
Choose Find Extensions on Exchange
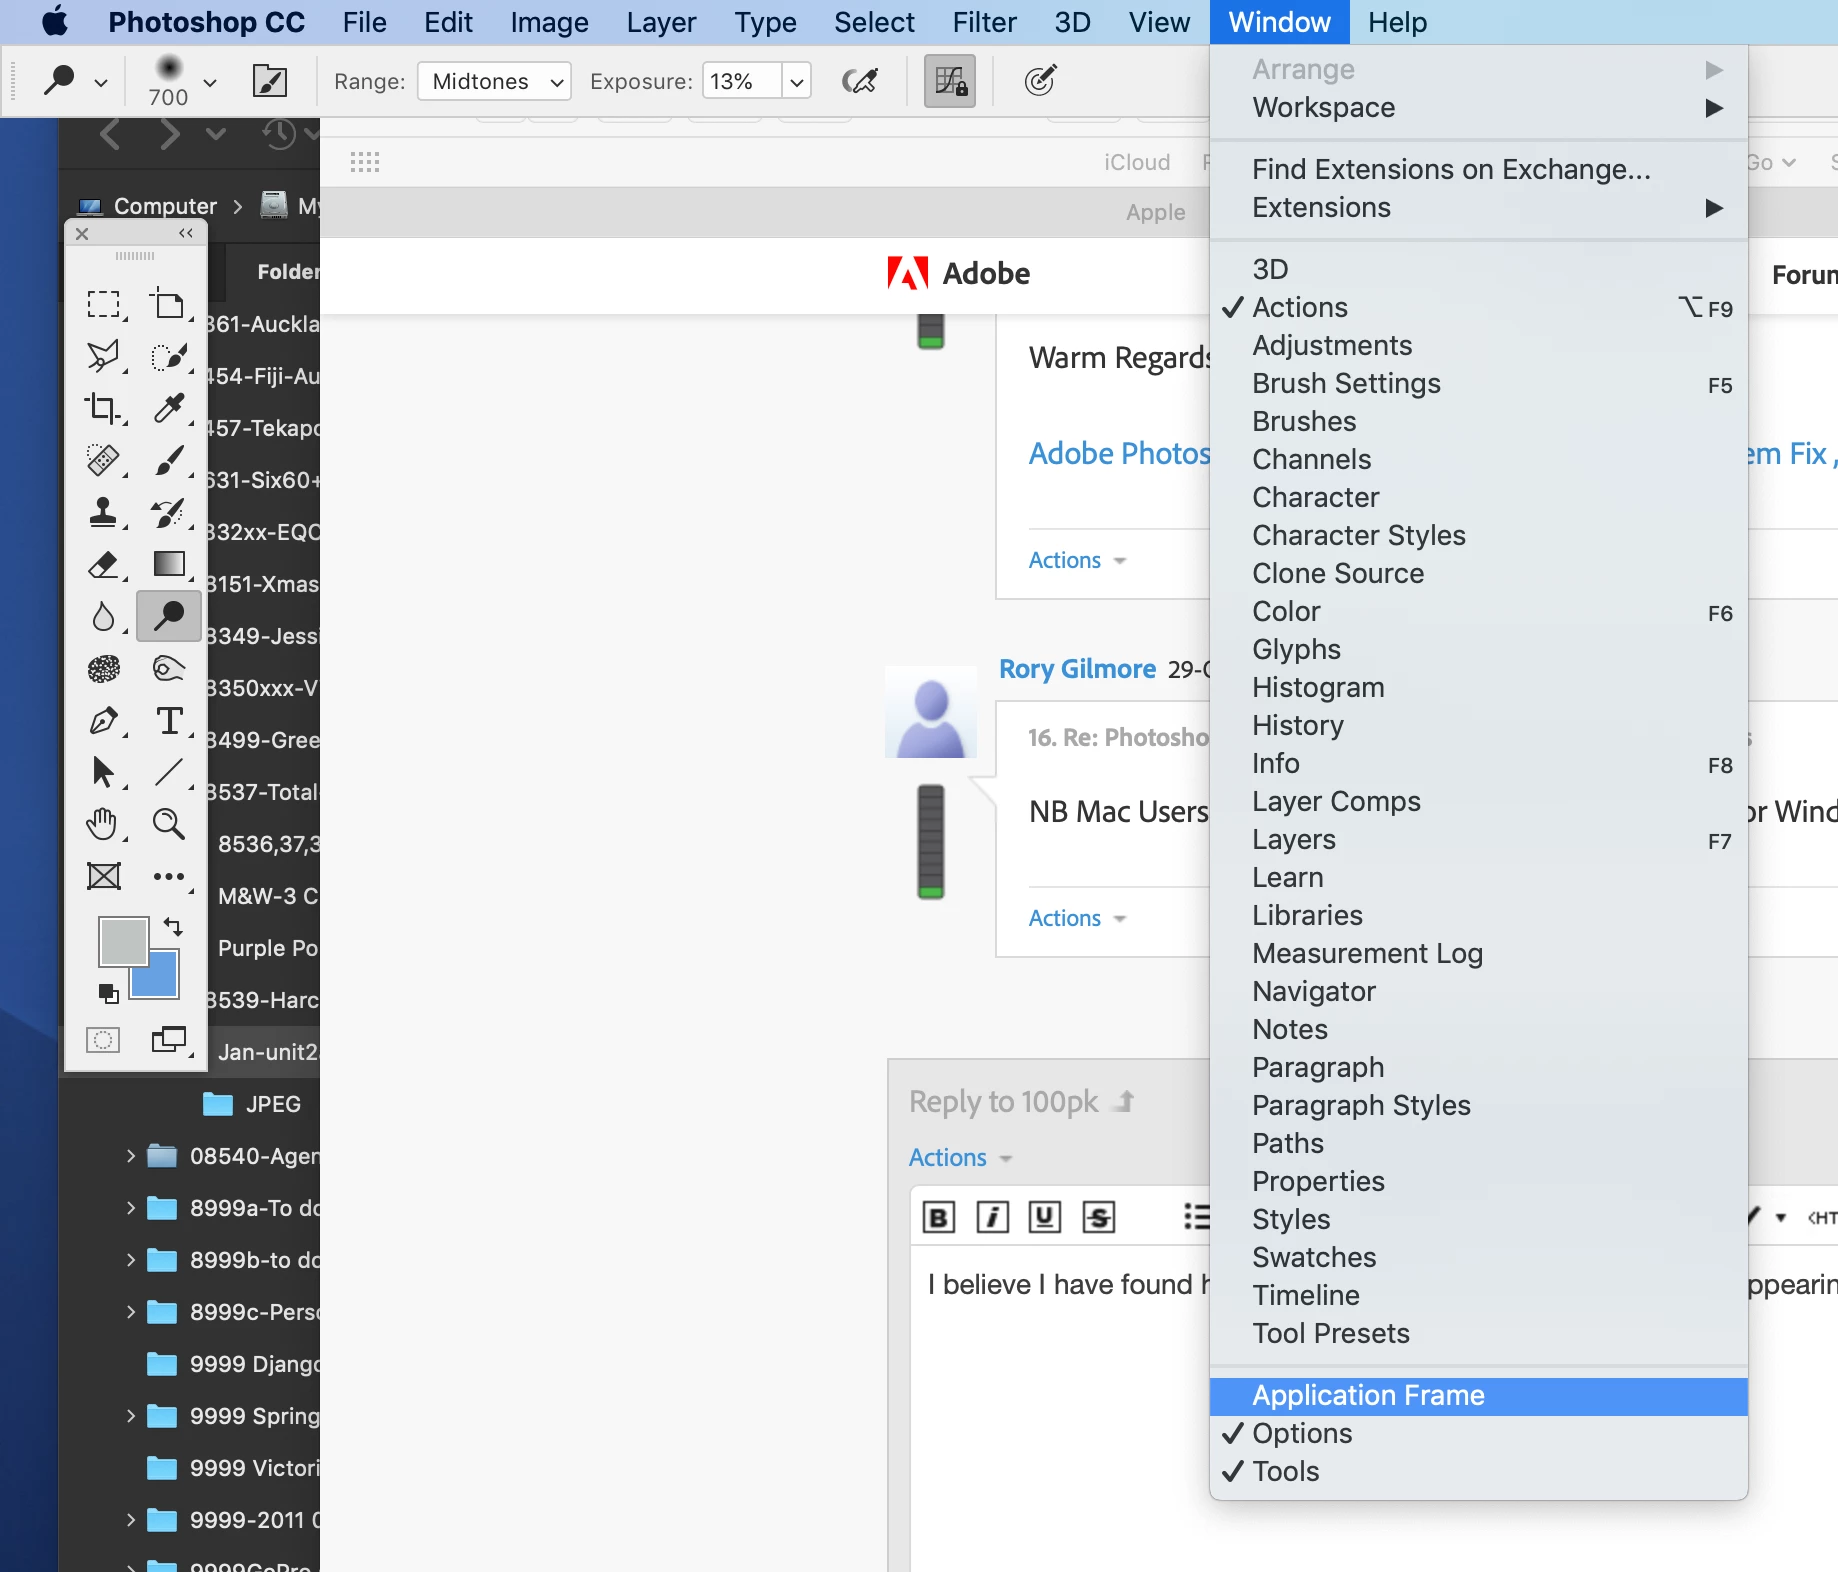coord(1478,169)
